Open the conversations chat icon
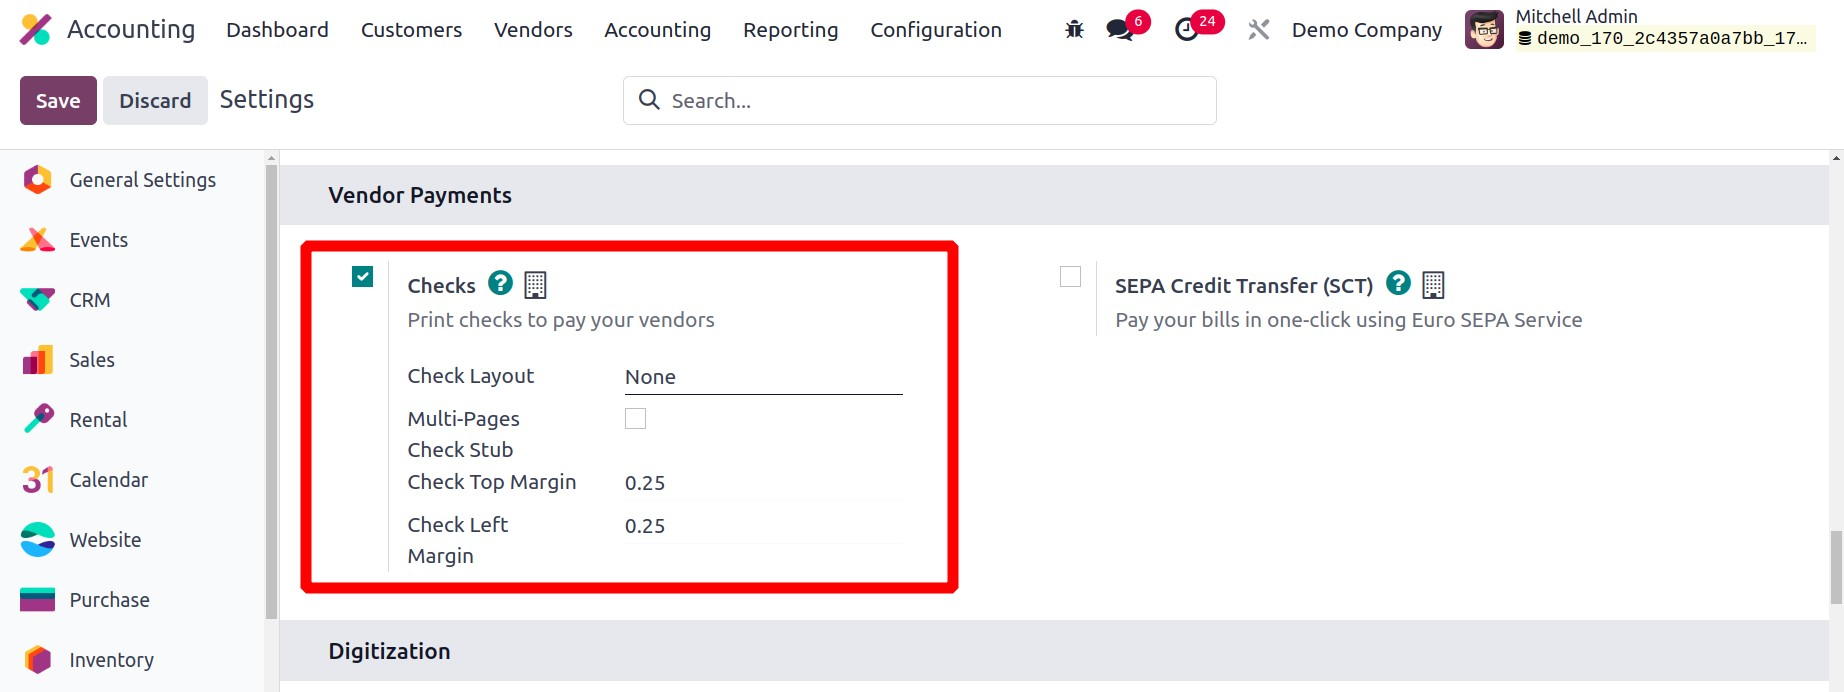This screenshot has height=692, width=1844. (1120, 30)
